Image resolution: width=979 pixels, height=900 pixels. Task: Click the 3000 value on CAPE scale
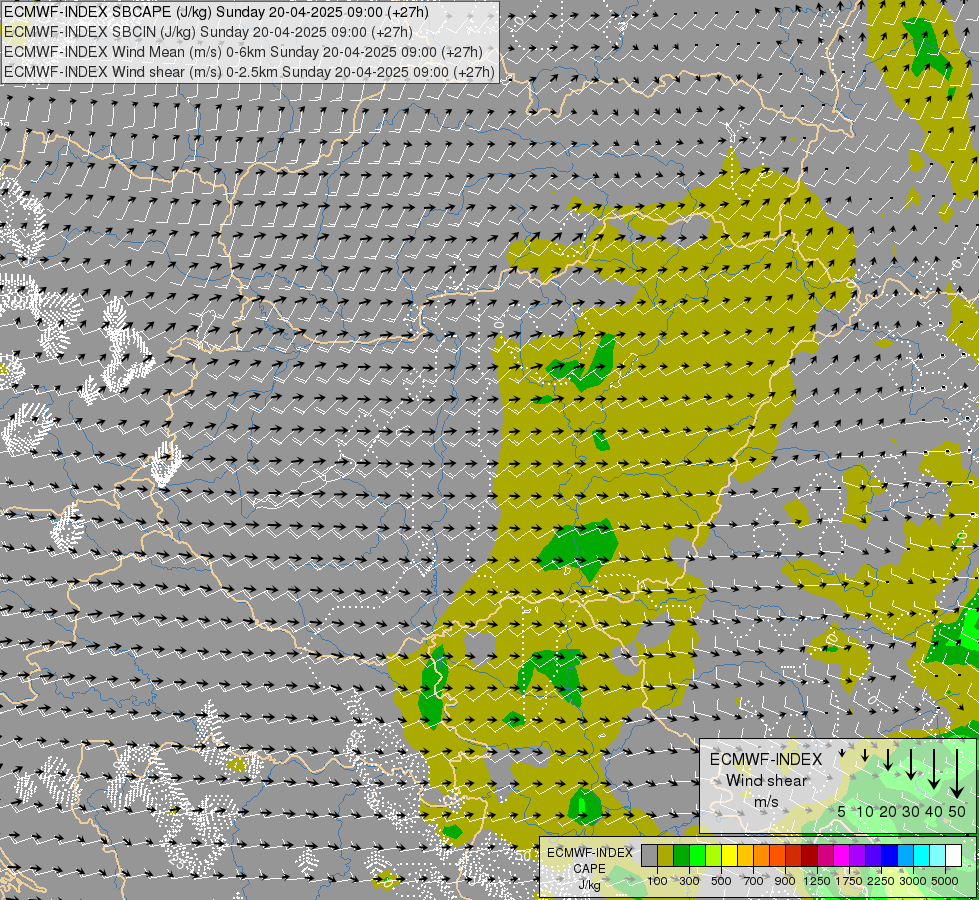pos(913,881)
